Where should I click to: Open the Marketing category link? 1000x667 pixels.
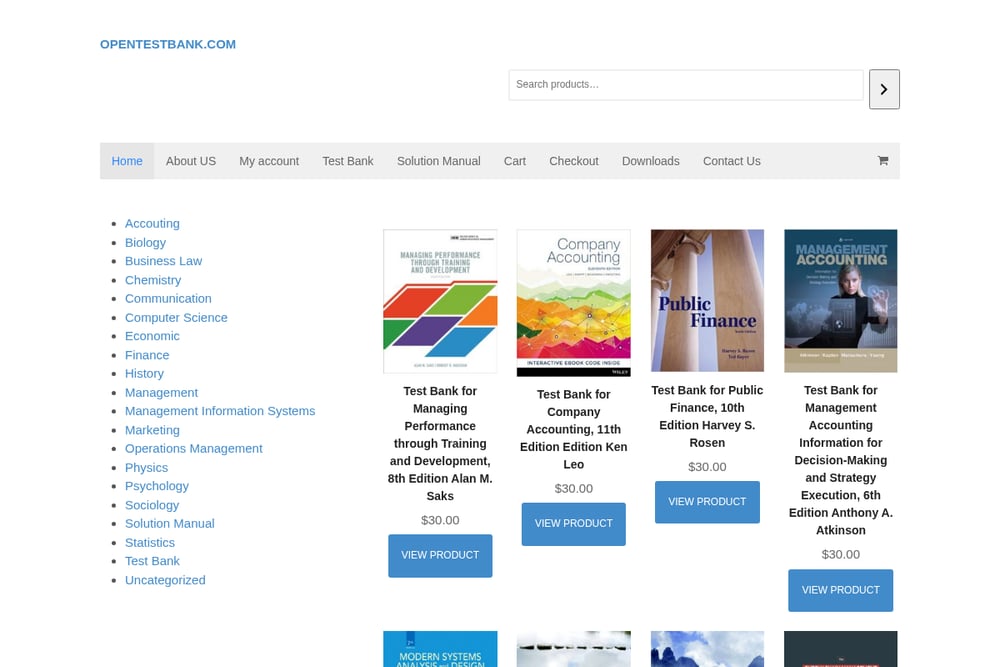(152, 430)
